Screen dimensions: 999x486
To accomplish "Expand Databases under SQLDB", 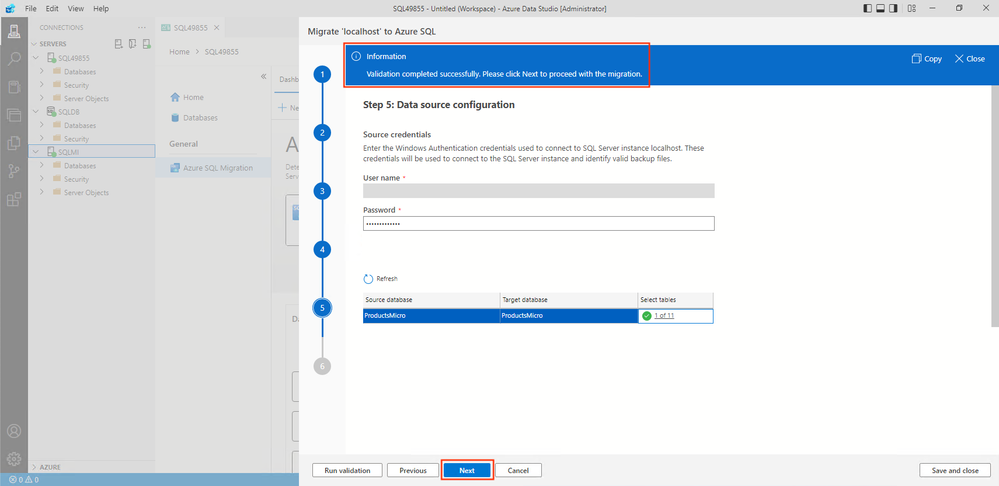I will [42, 125].
